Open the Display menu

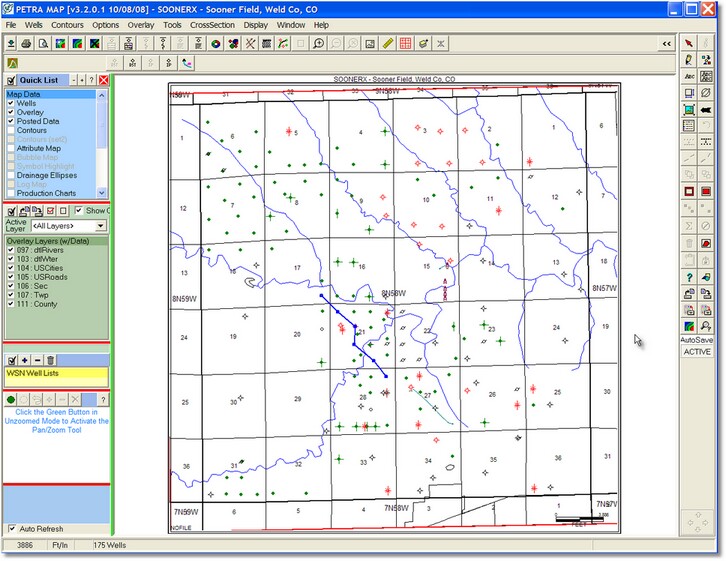pyautogui.click(x=256, y=25)
